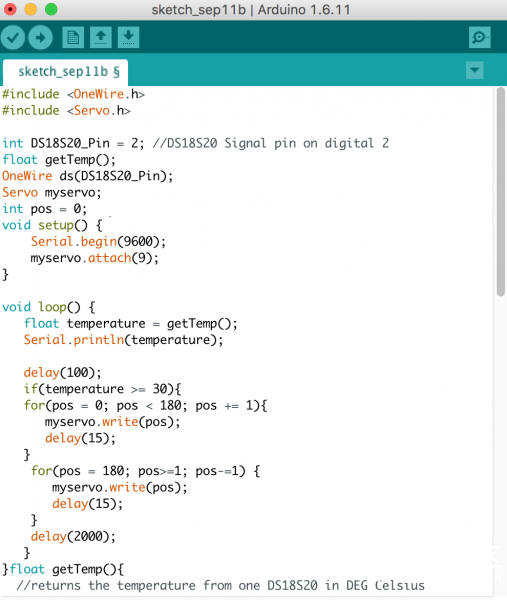507x600 pixels.
Task: Create a new sketch with New icon
Action: tap(73, 38)
